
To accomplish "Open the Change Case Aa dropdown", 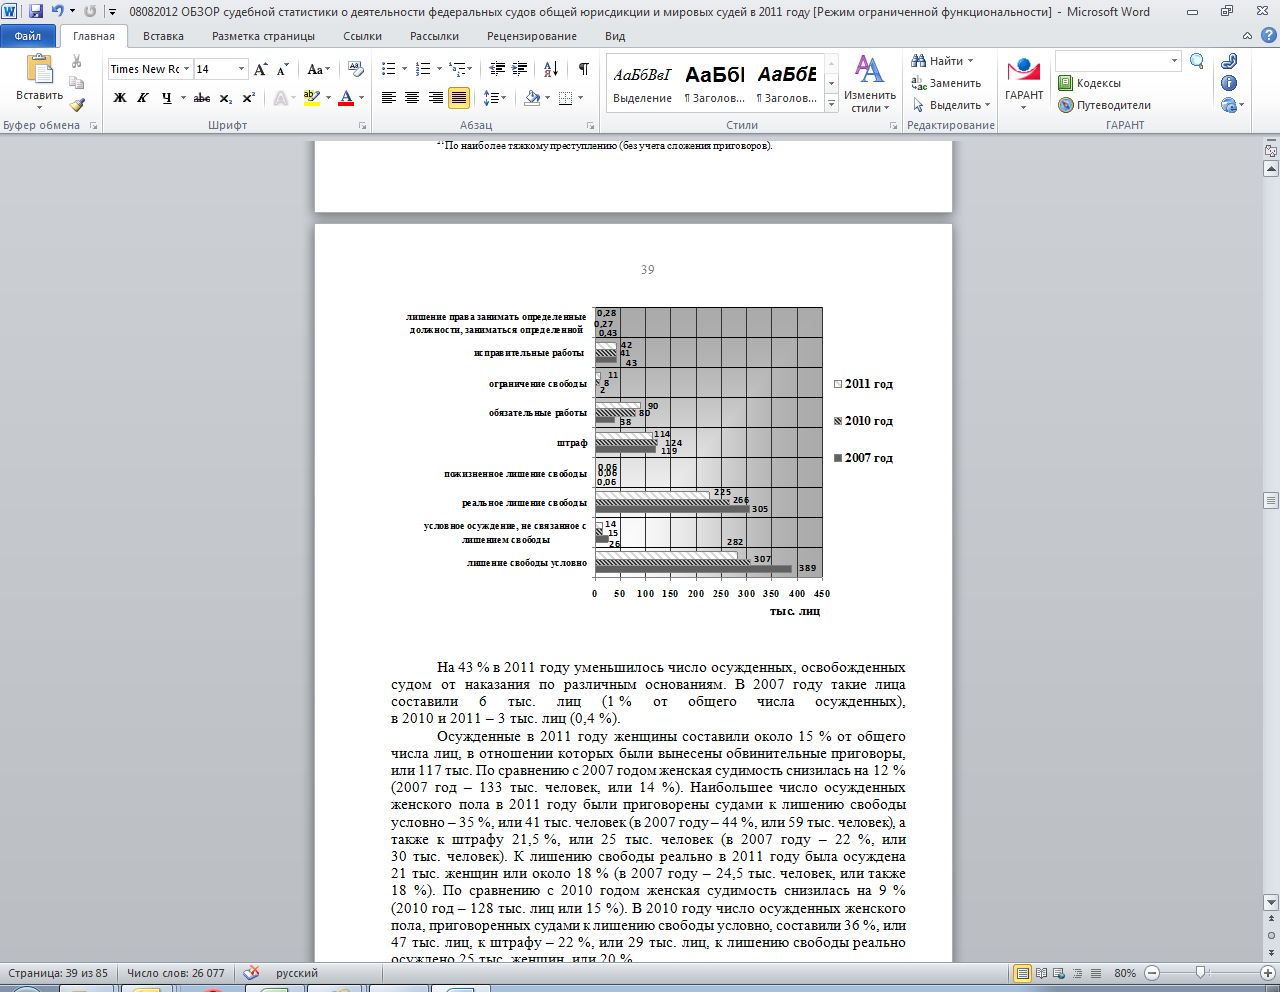I will [318, 69].
